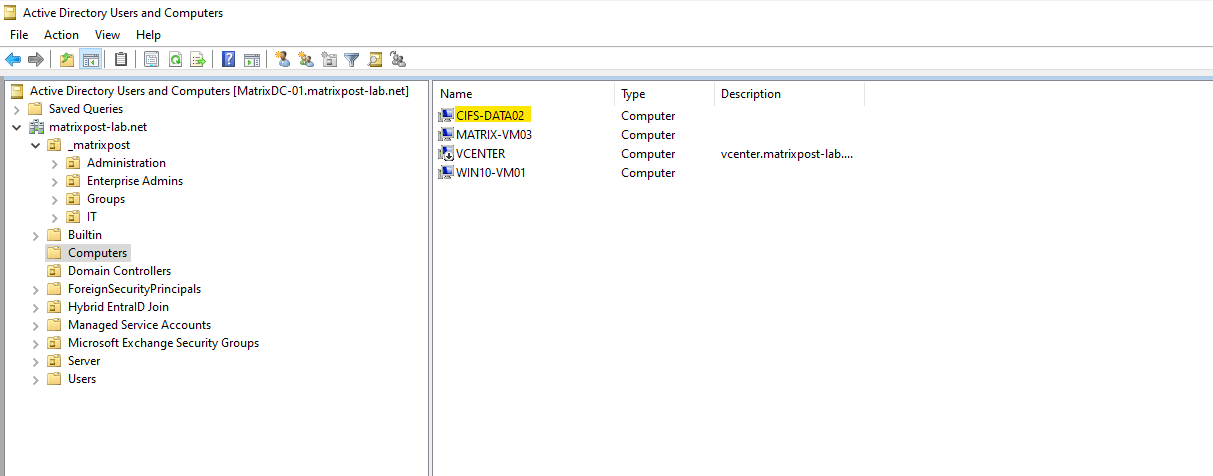Viewport: 1213px width, 476px height.
Task: Click the gray Forward arrow in toolbar
Action: point(36,60)
